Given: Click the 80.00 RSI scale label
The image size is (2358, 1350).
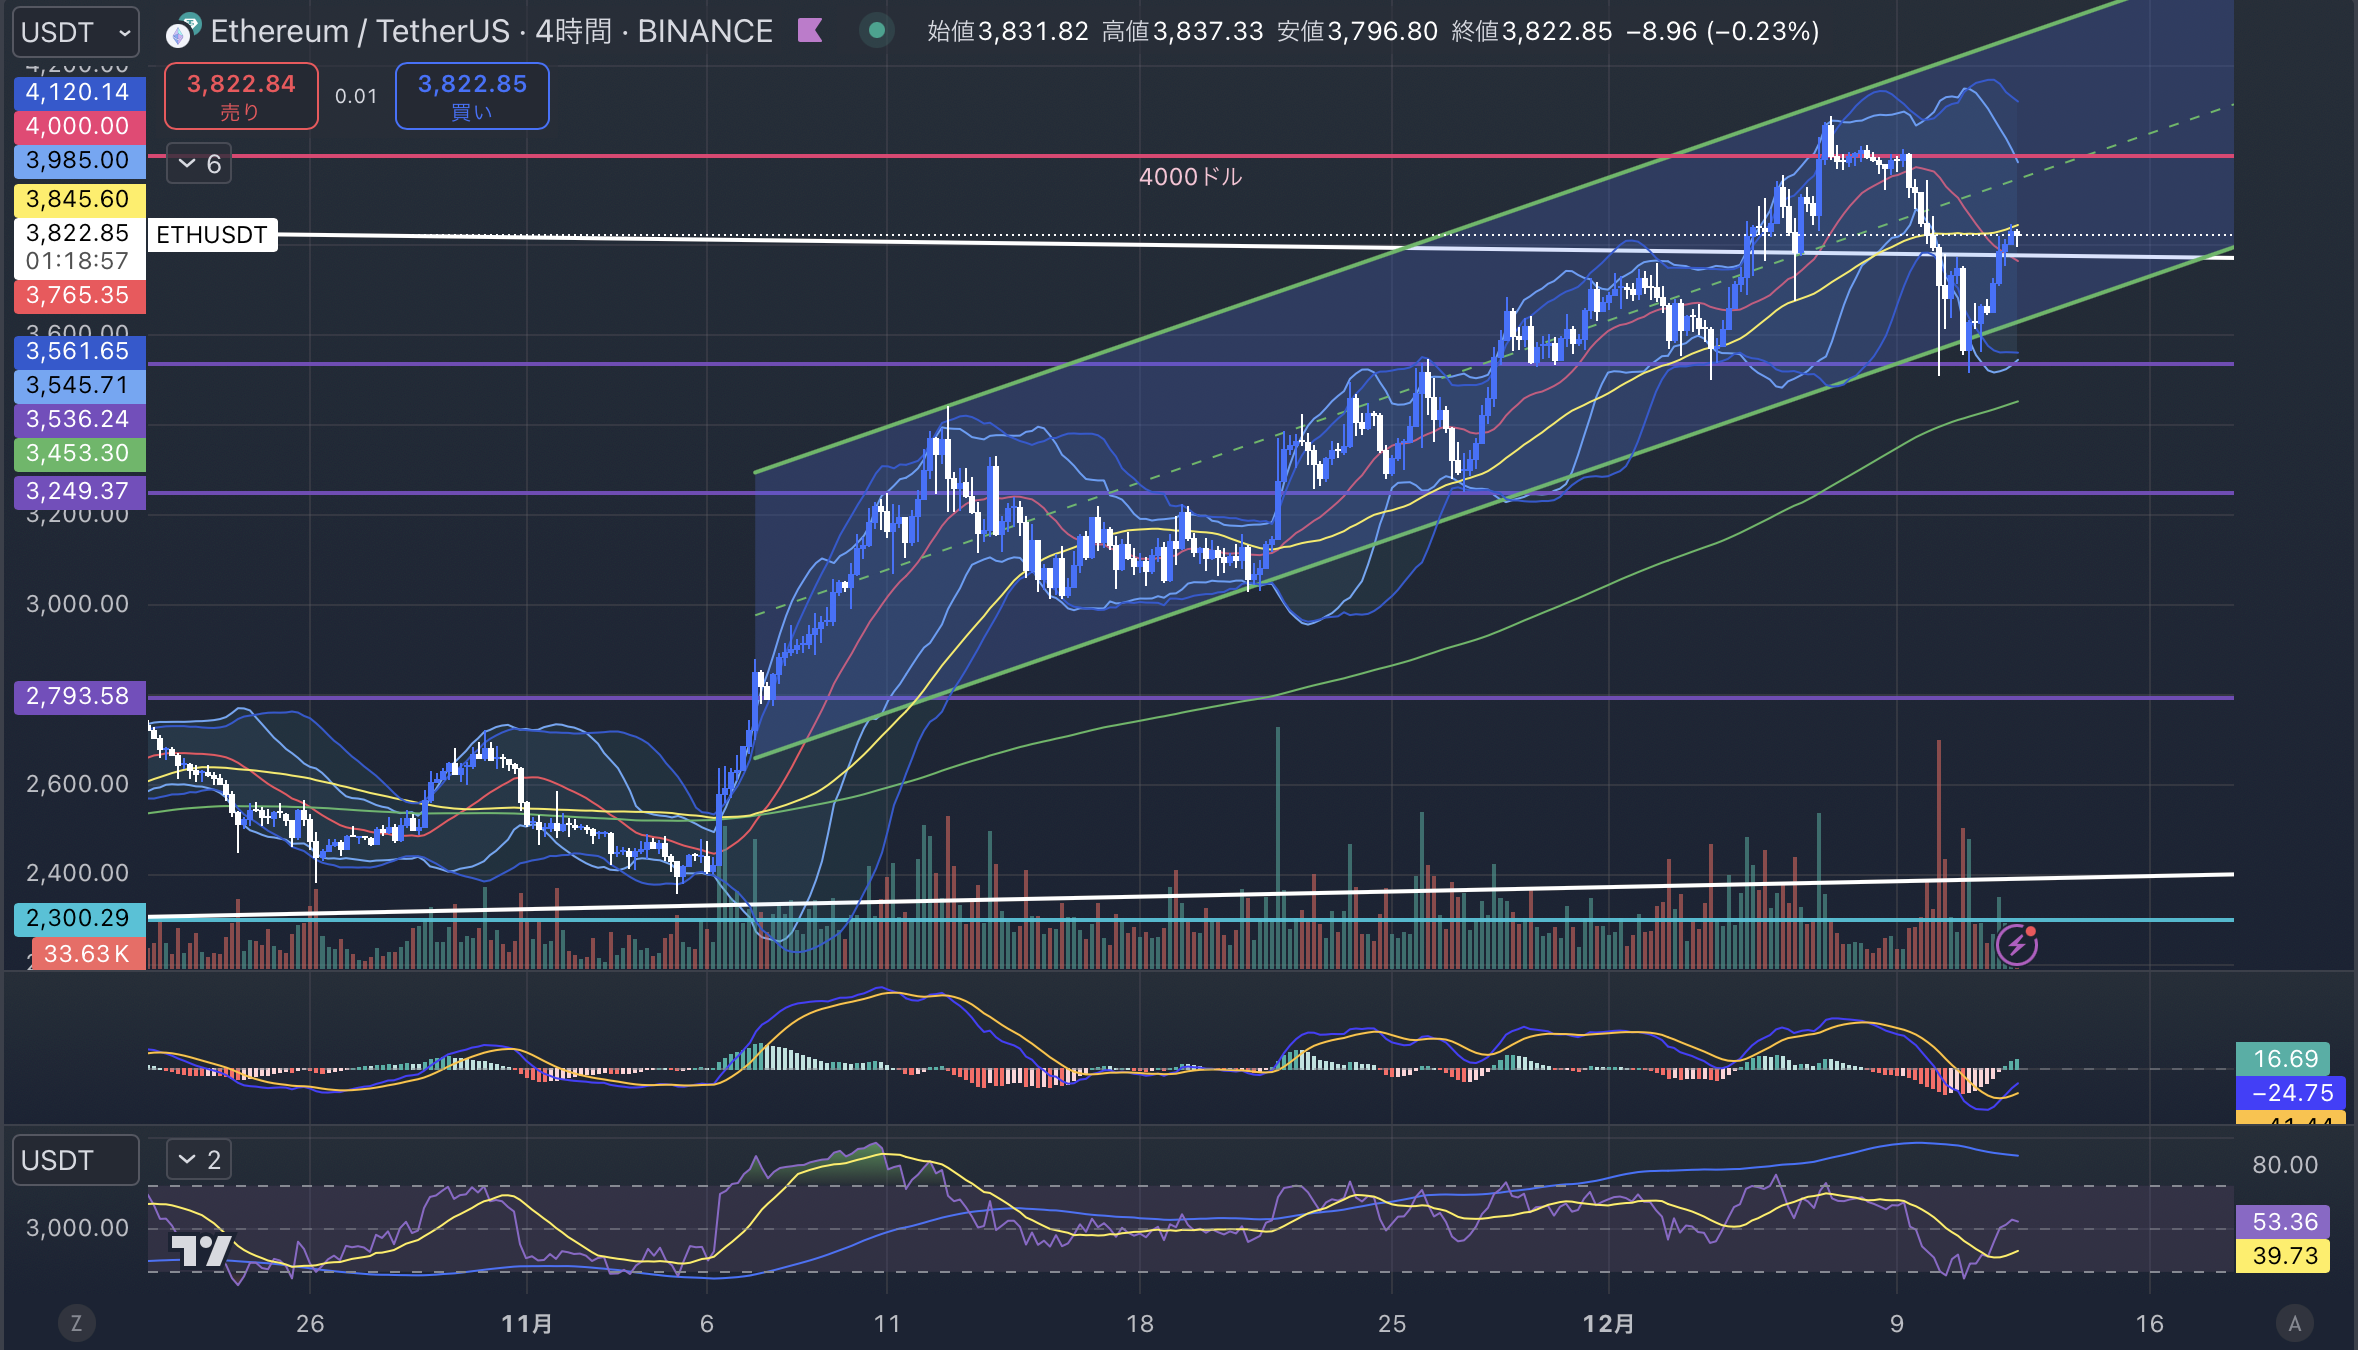Looking at the screenshot, I should click(x=2285, y=1165).
